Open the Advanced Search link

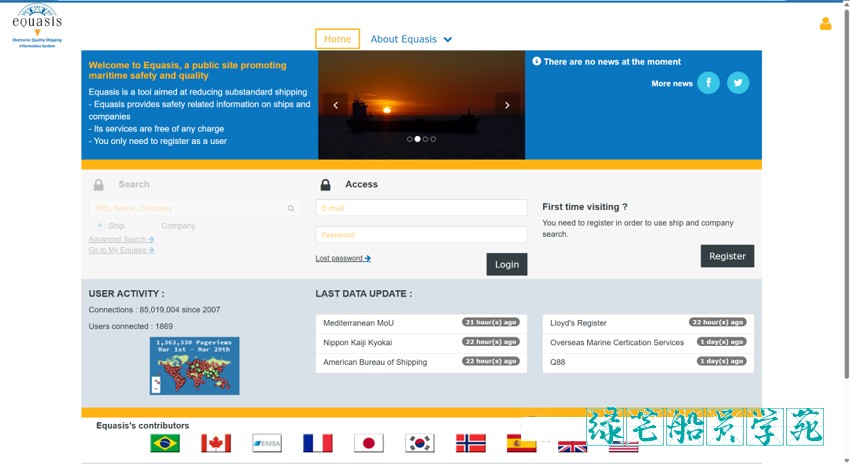pos(121,239)
